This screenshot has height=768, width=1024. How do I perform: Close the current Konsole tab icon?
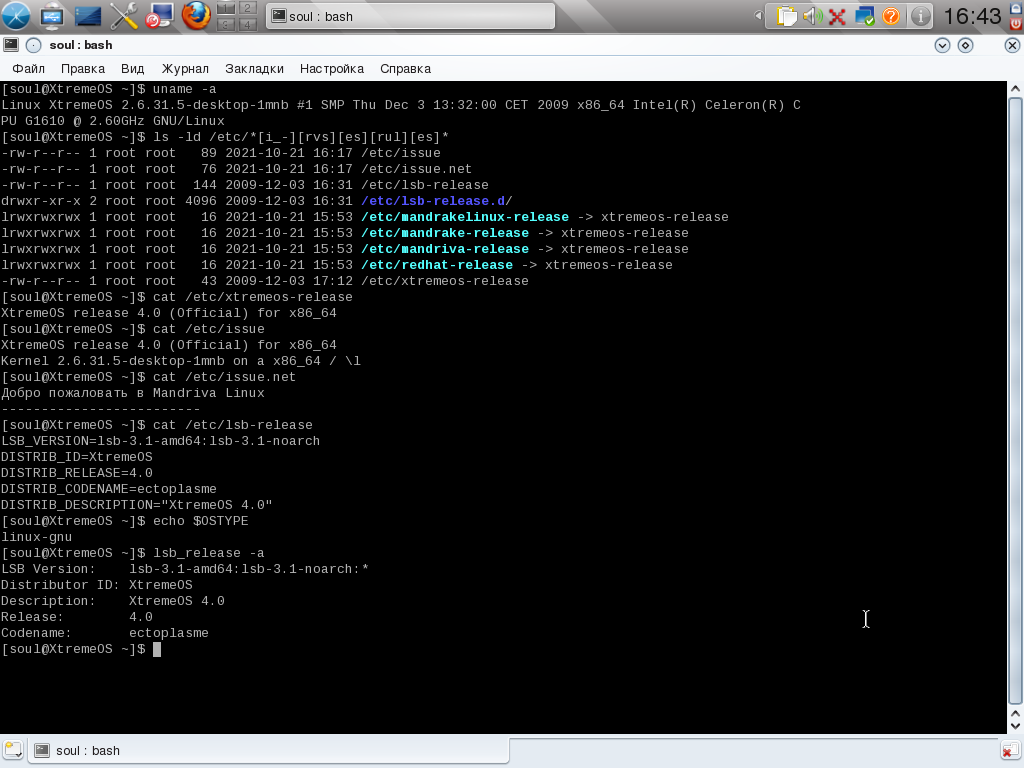pos(1011,750)
